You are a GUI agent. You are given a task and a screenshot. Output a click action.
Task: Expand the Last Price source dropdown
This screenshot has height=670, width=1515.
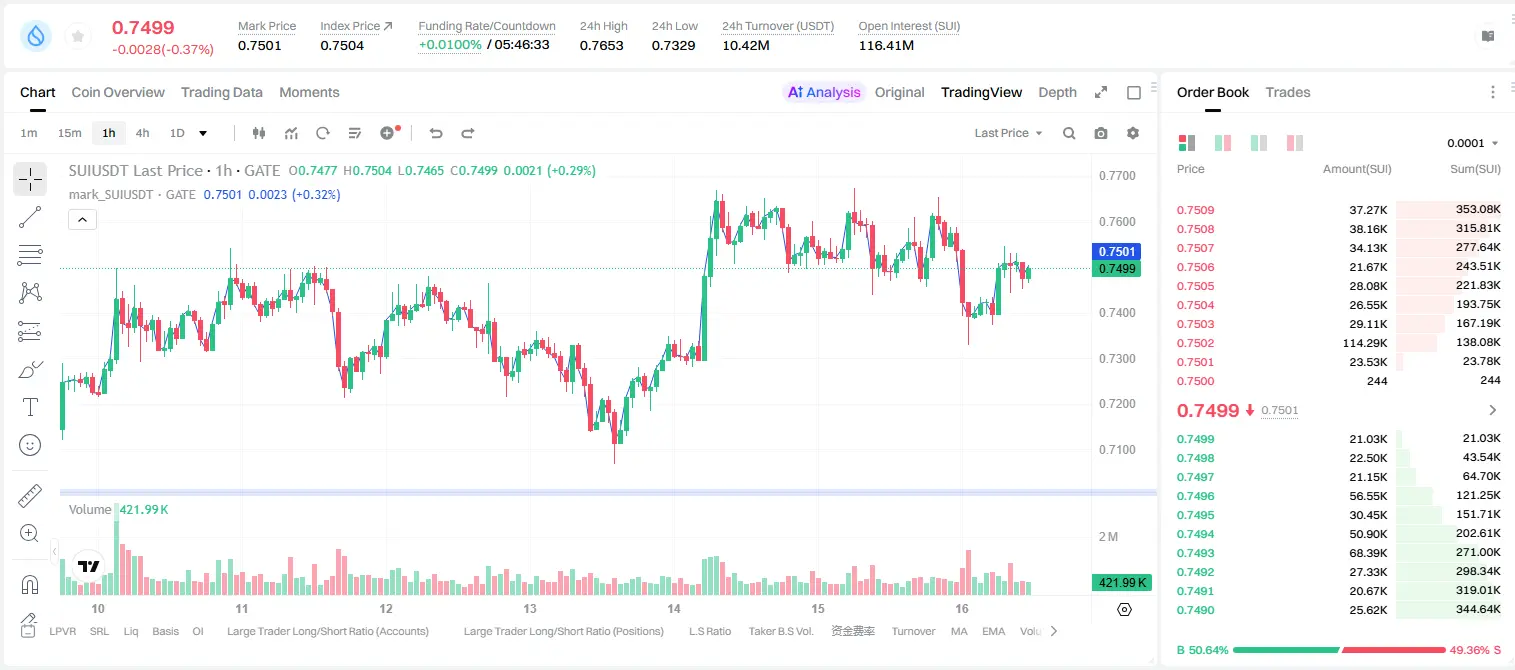[x=1008, y=133]
